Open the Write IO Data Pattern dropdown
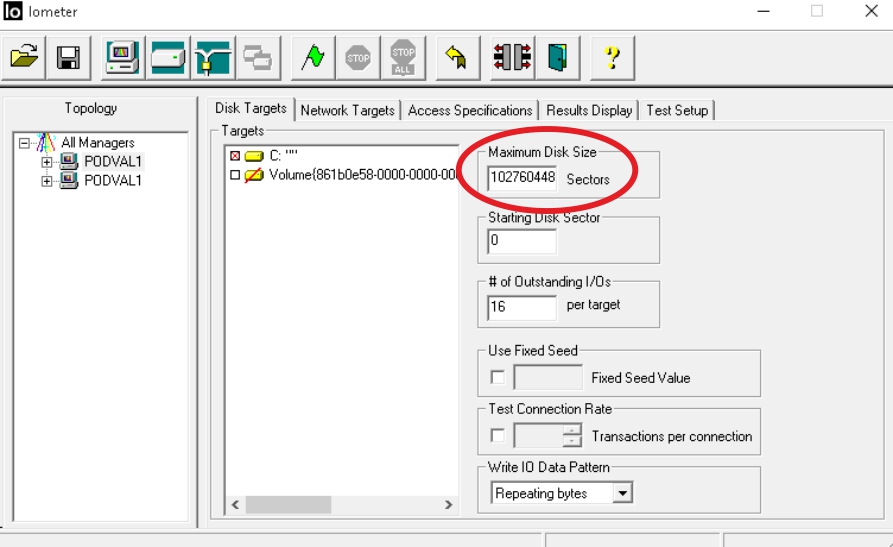Image resolution: width=893 pixels, height=547 pixels. tap(622, 493)
